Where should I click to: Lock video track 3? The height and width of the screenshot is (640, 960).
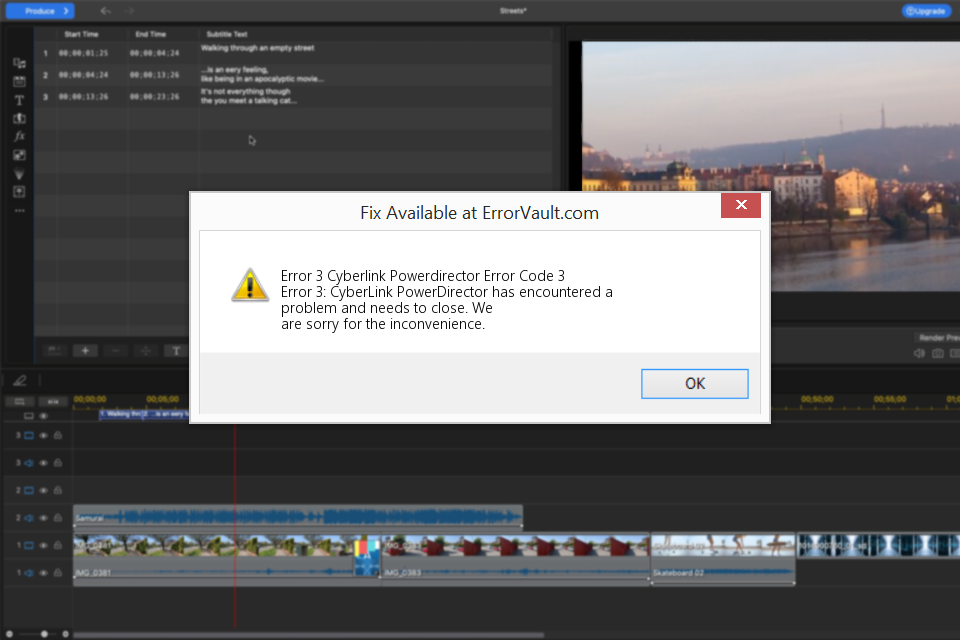coord(58,435)
